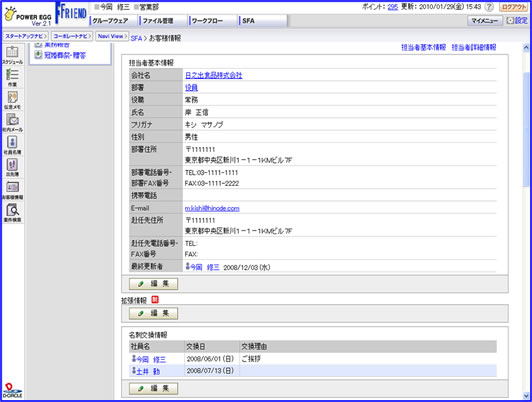Click the TEL:03-1111-1111 value
Viewport: 532px width, 402px height.
pyautogui.click(x=211, y=173)
